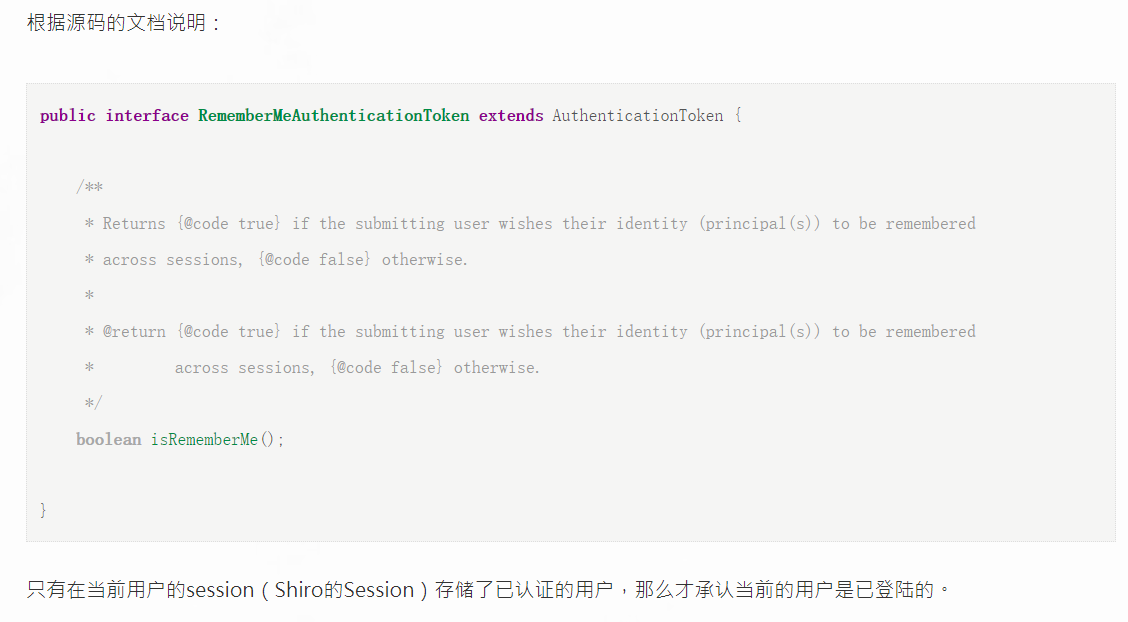Click the indented 'across sessions' second line
The height and width of the screenshot is (622, 1128).
357,367
